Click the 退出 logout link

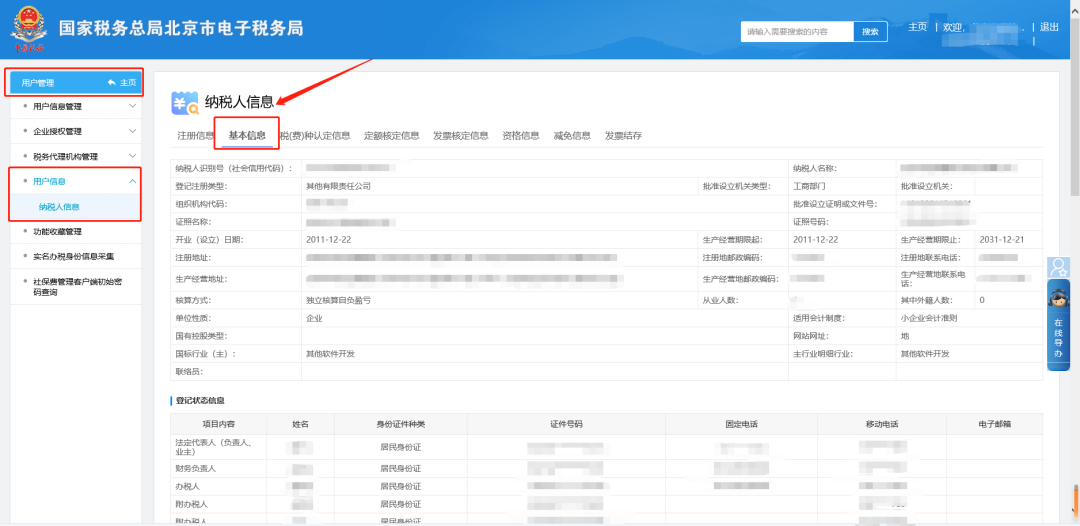[1049, 27]
